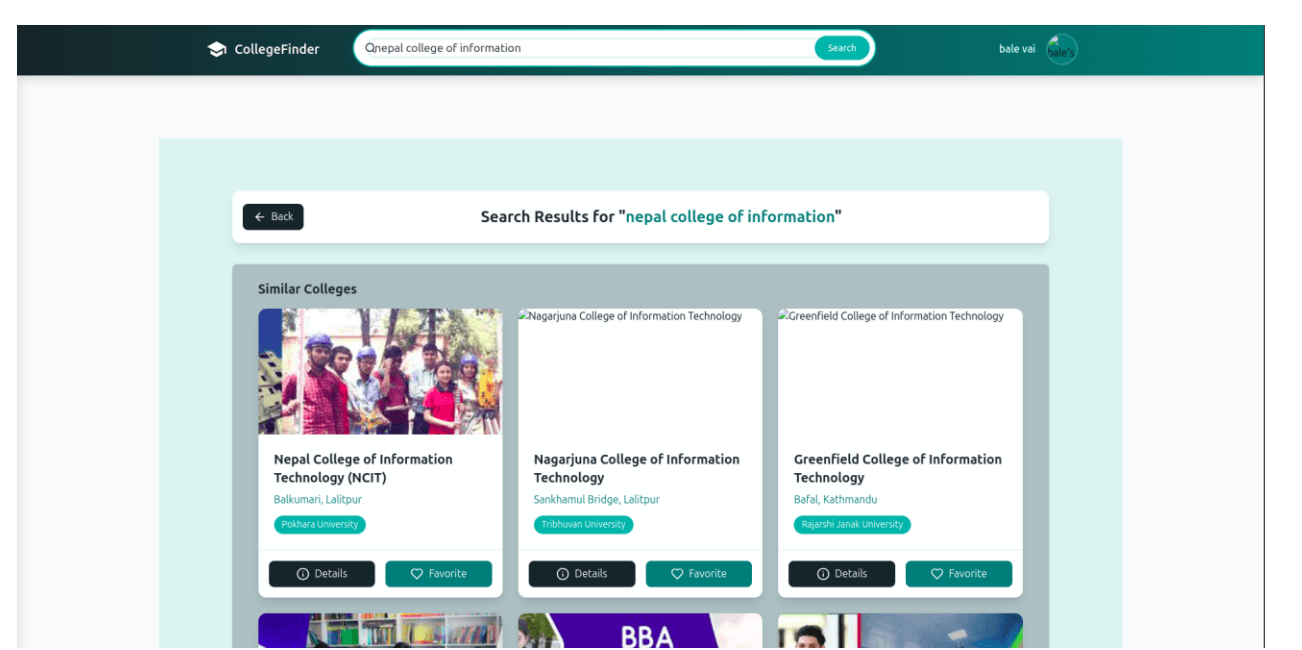The image size is (1302, 650).
Task: Toggle Favorite for Greenfield College
Action: click(x=958, y=573)
